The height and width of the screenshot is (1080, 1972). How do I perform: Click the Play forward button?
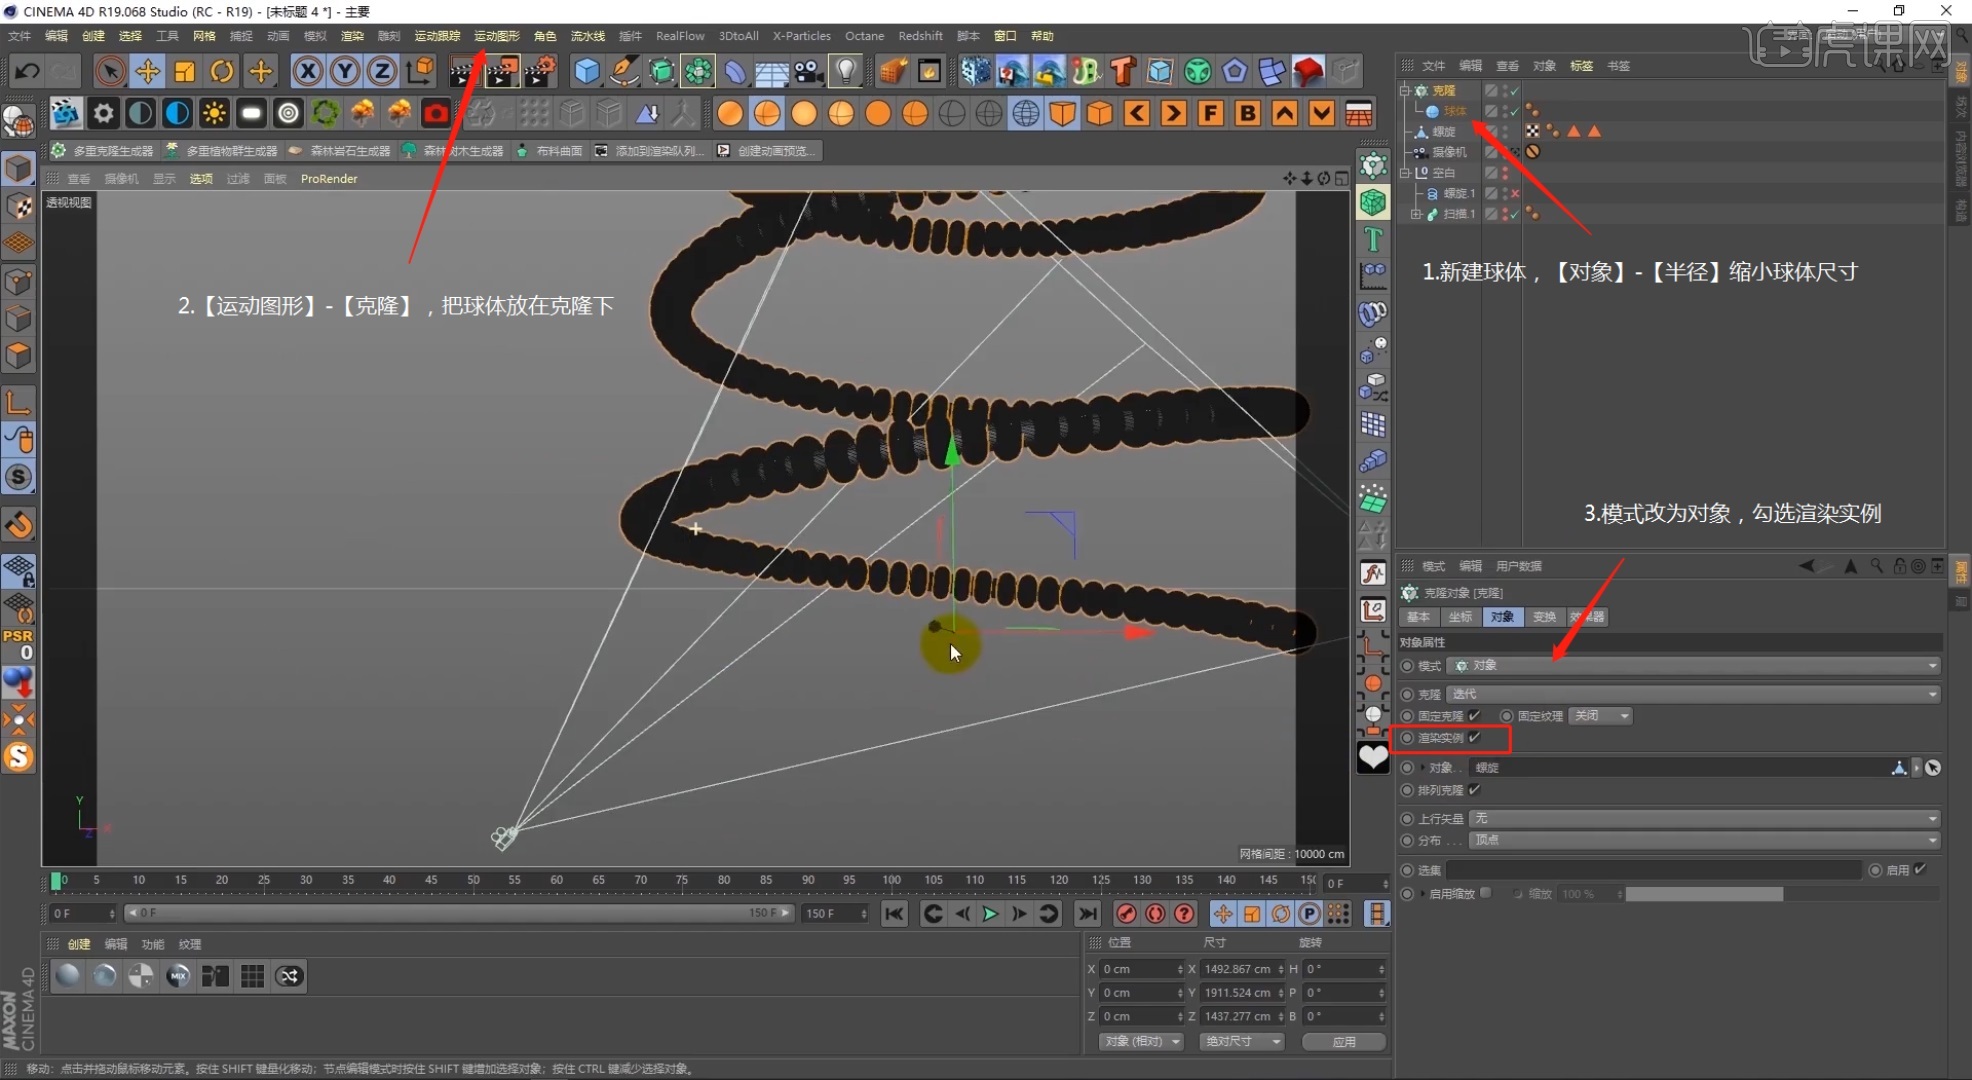pos(990,913)
